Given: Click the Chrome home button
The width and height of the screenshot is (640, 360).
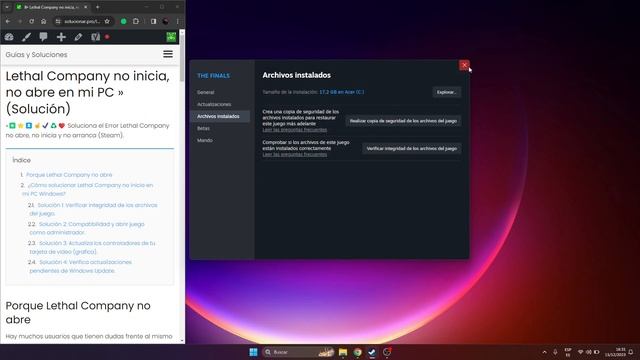Looking at the screenshot, I should pos(43,21).
